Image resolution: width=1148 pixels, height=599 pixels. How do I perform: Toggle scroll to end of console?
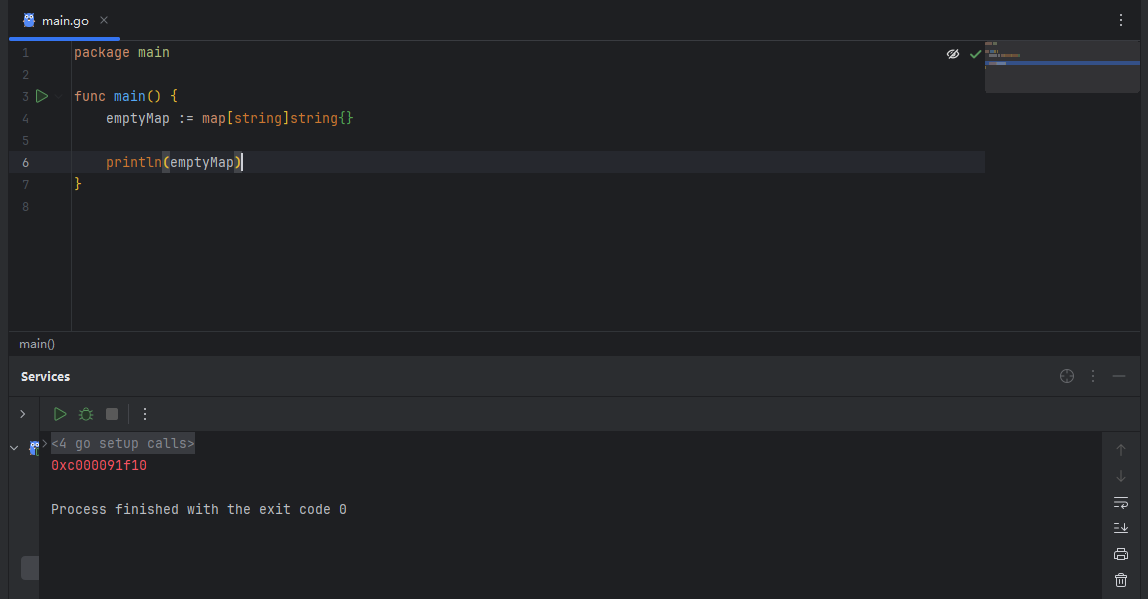(x=1121, y=528)
